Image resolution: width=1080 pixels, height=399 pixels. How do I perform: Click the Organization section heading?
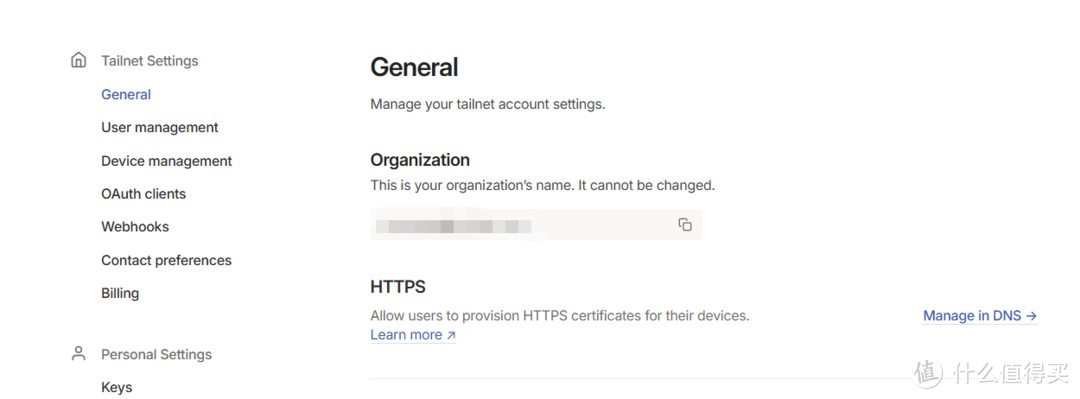click(420, 160)
